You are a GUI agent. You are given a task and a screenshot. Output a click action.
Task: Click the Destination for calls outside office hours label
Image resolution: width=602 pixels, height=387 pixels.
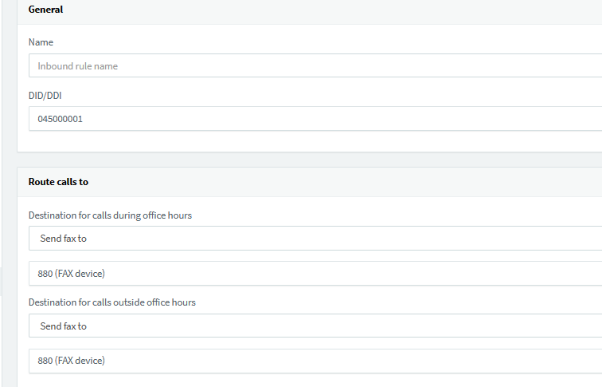point(112,303)
